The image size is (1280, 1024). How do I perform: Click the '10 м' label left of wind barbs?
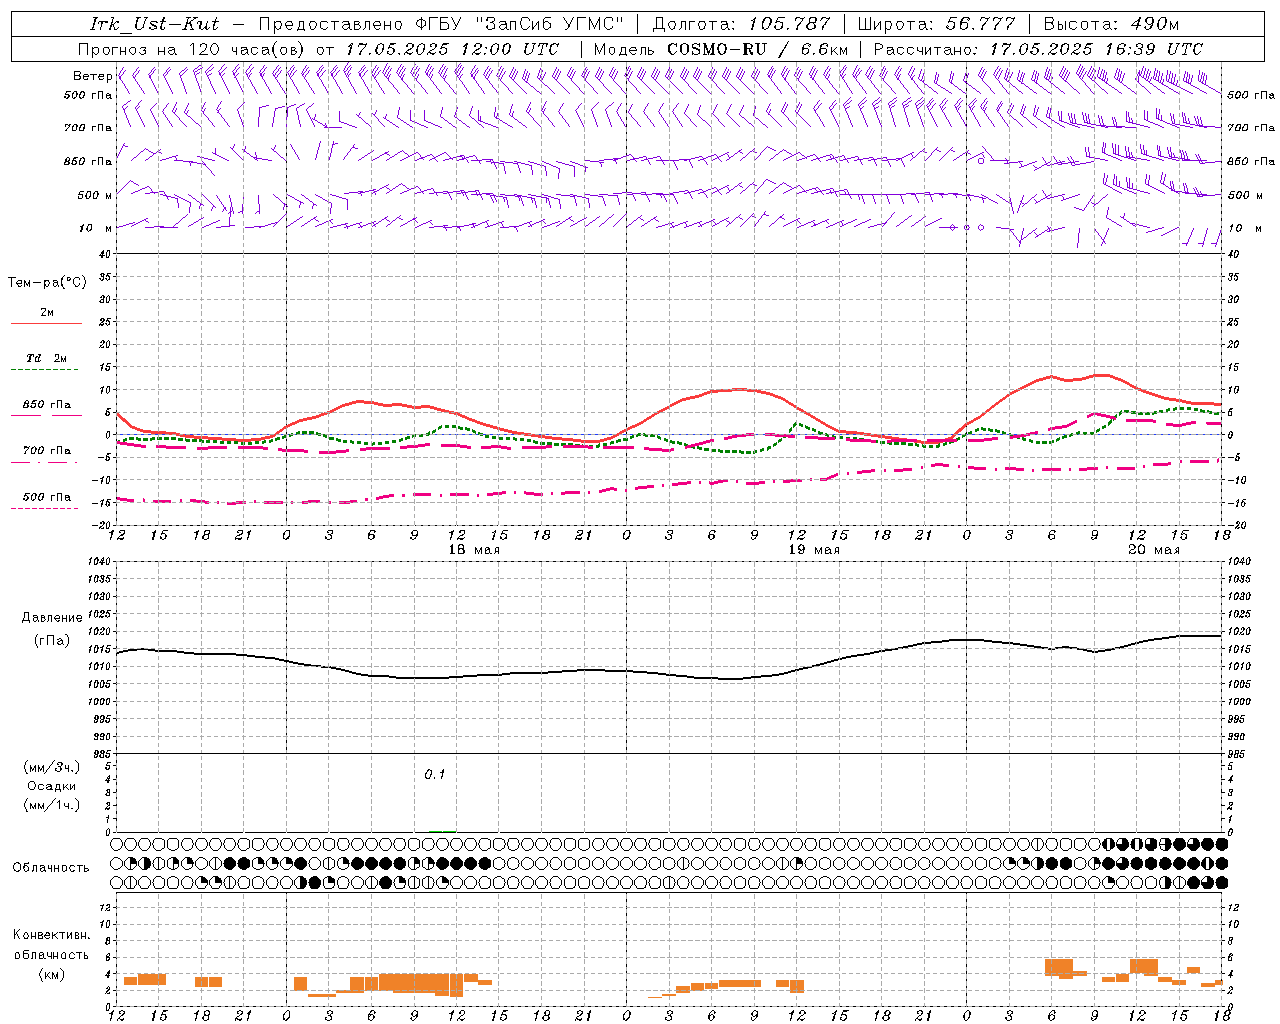(97, 228)
